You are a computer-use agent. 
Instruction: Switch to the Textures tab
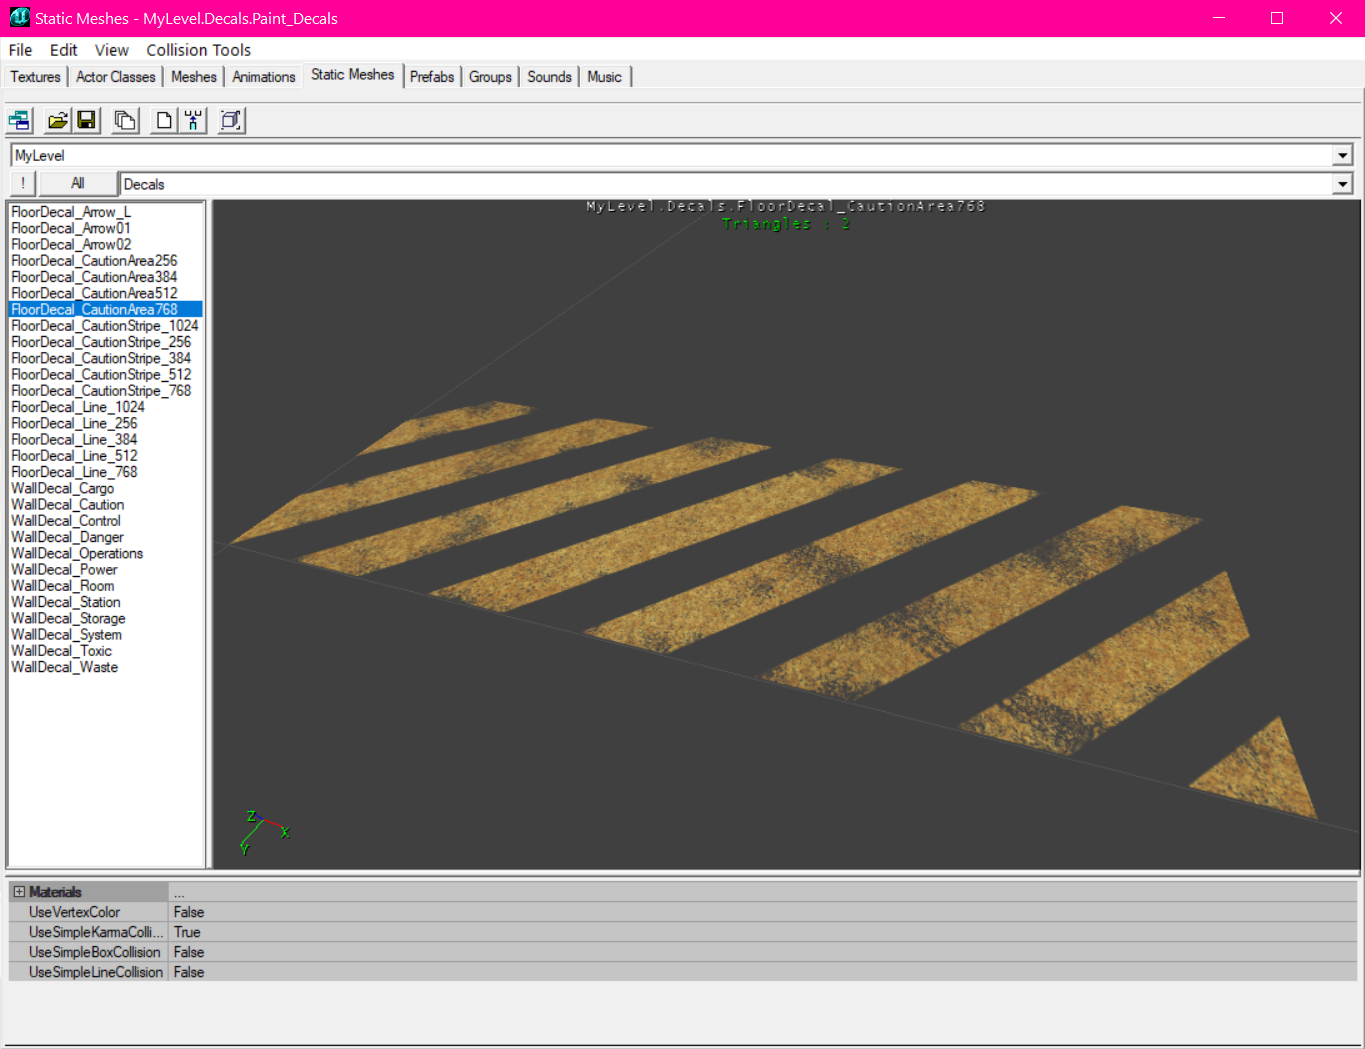(x=35, y=77)
